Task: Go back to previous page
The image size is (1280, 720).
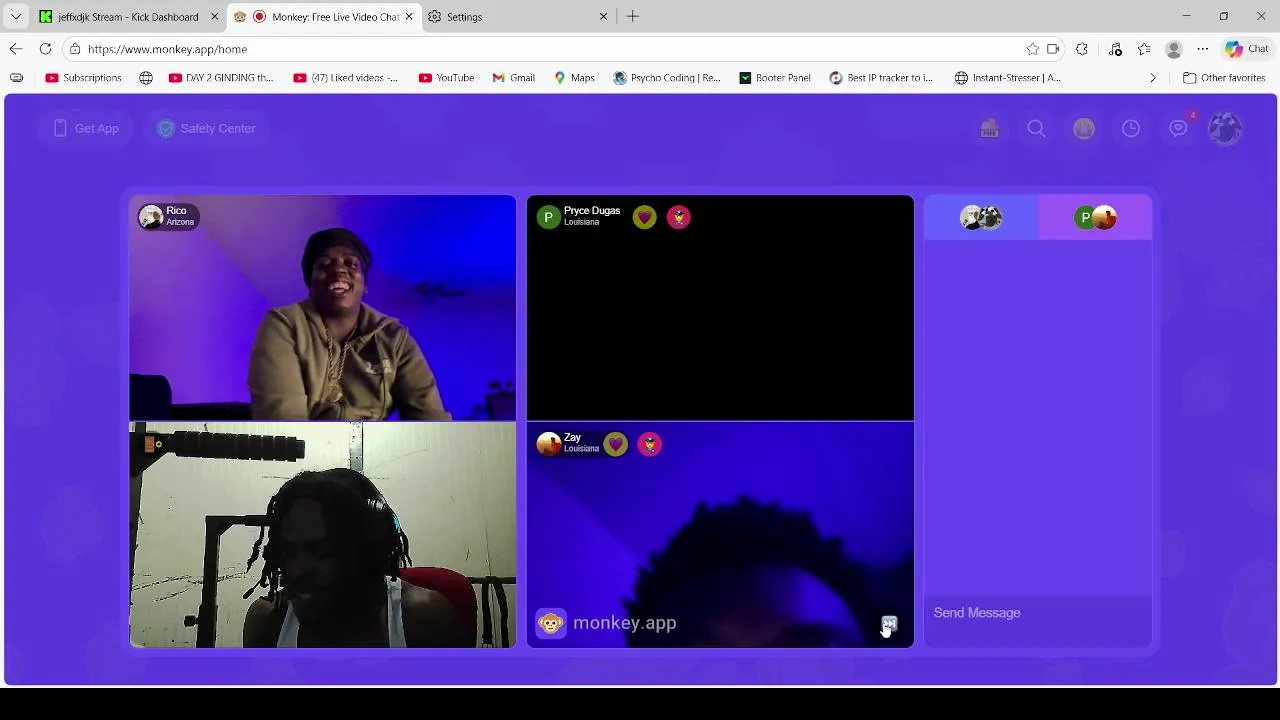Action: coord(16,49)
